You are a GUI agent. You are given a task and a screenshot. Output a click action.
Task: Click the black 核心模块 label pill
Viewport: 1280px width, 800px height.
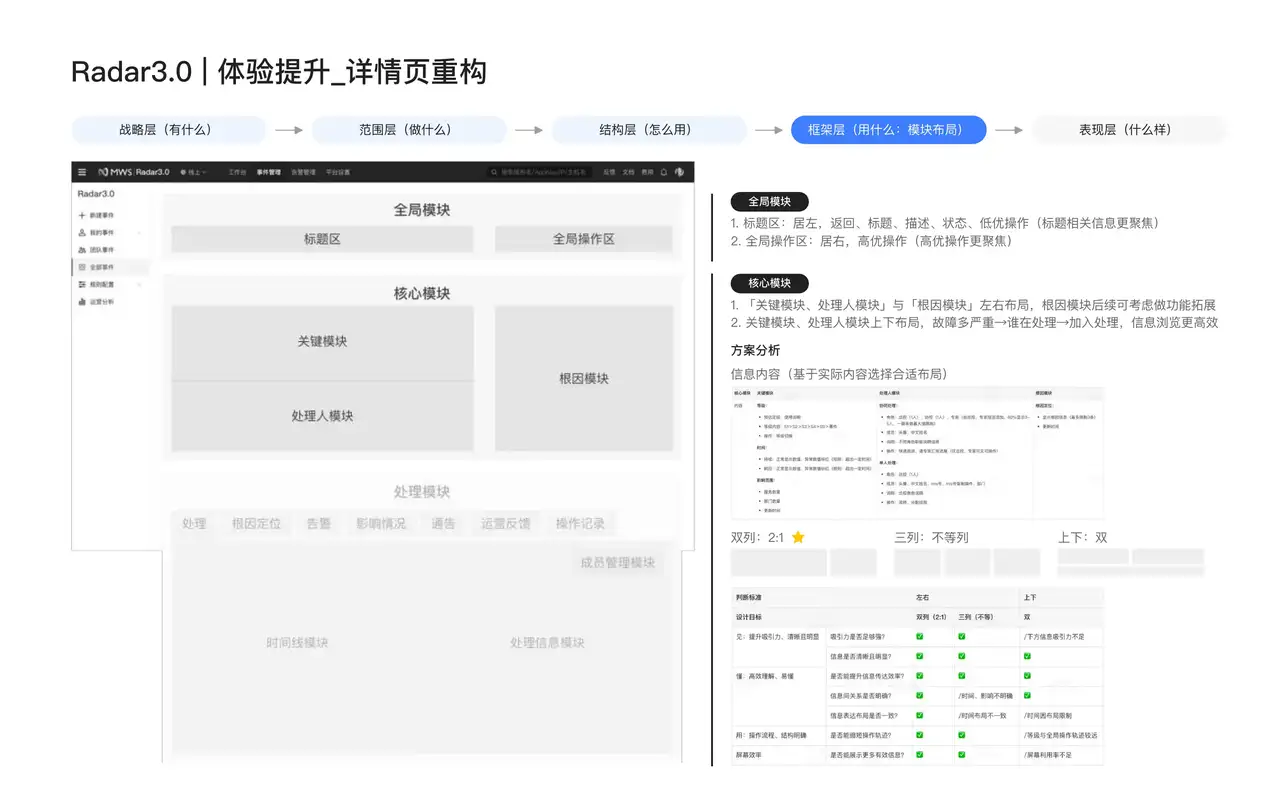pos(769,283)
